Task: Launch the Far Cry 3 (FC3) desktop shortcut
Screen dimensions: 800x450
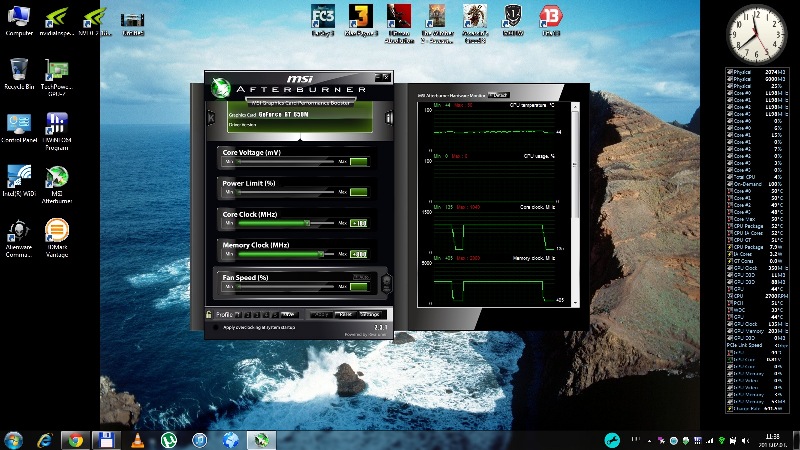Action: tap(323, 20)
